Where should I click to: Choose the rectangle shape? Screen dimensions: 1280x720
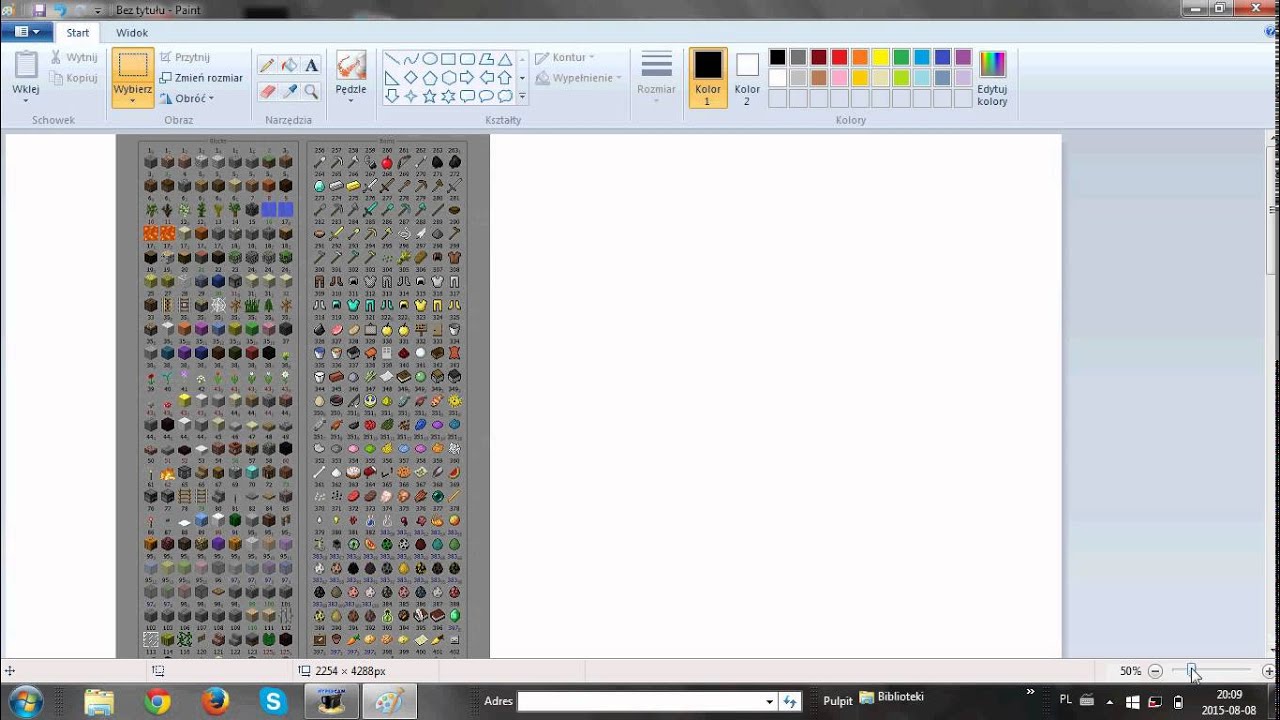449,59
